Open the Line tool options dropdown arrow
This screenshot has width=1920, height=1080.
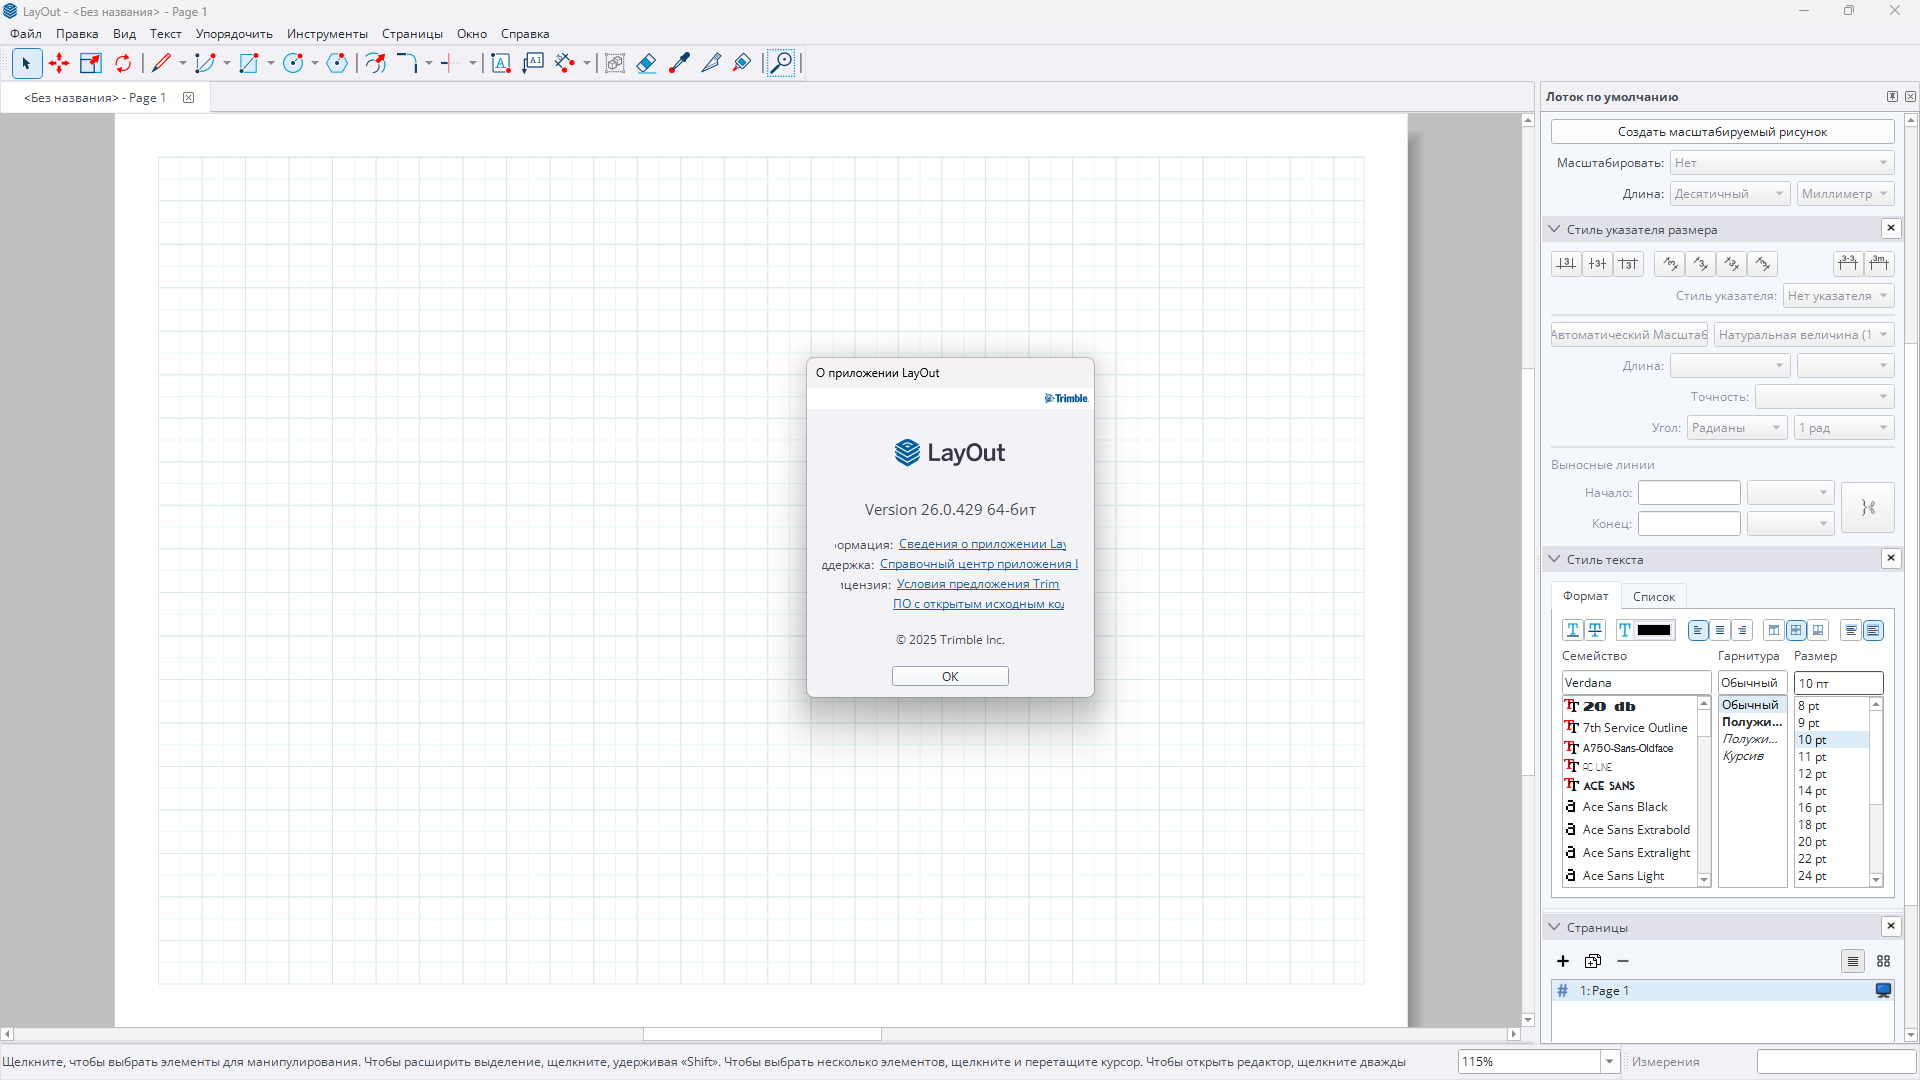pos(183,63)
